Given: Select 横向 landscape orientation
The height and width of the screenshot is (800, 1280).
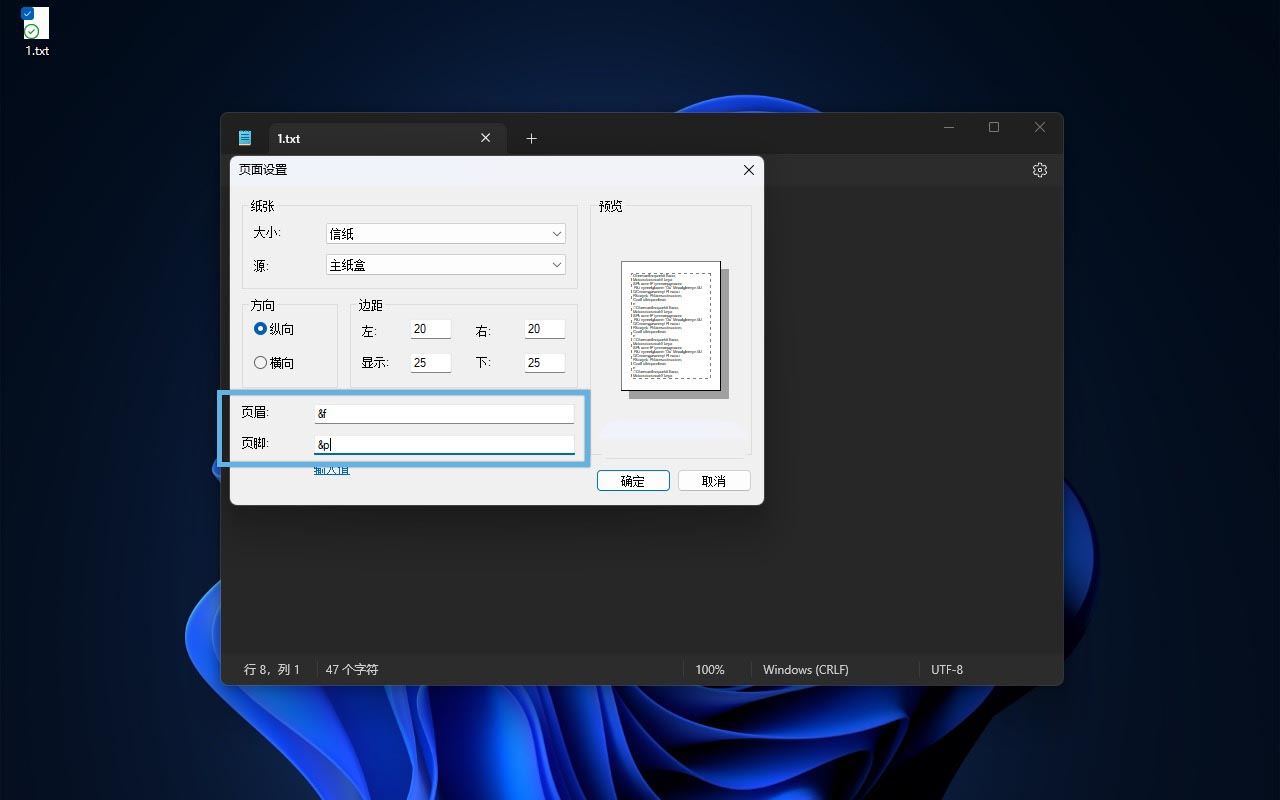Looking at the screenshot, I should [261, 363].
